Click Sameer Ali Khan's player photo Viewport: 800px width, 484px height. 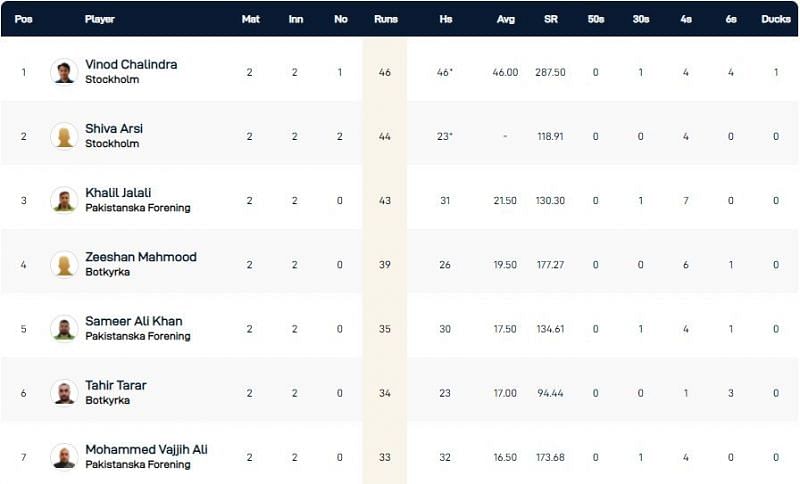click(64, 328)
